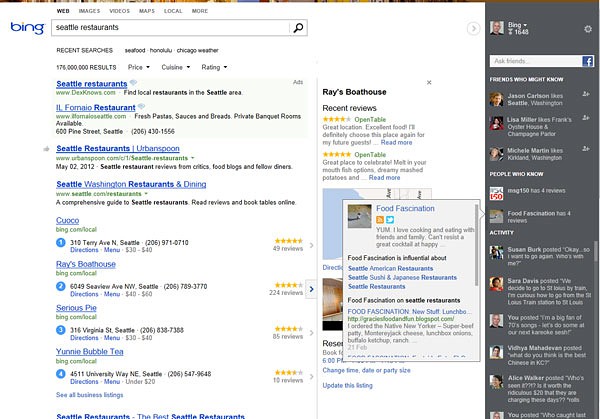Expand the Rating filter dropdown
The height and width of the screenshot is (419, 600).
[x=214, y=67]
